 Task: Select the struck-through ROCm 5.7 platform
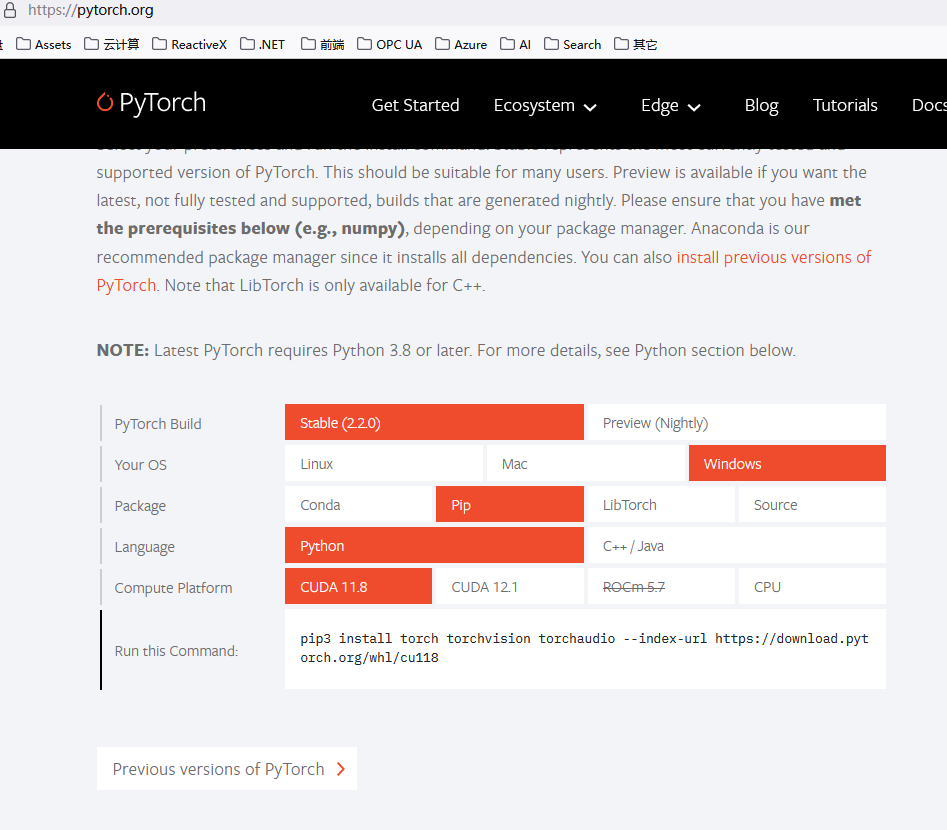pos(661,587)
